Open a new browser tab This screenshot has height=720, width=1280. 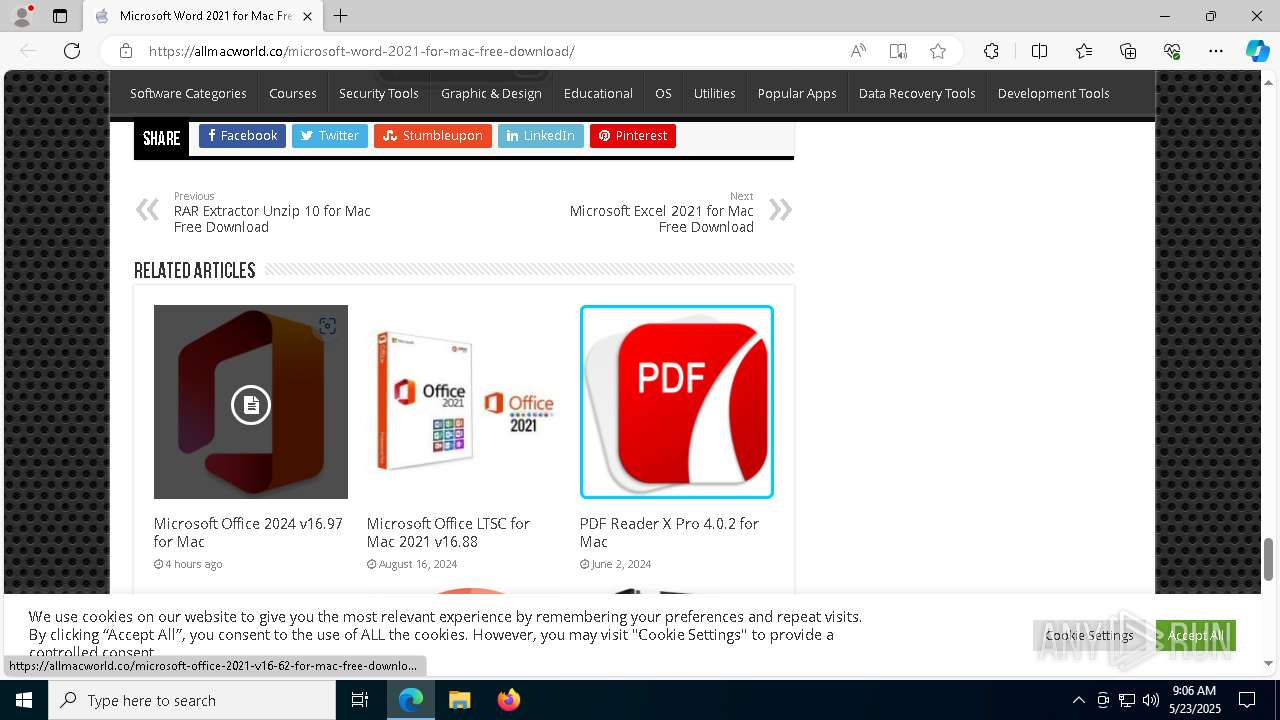341,16
